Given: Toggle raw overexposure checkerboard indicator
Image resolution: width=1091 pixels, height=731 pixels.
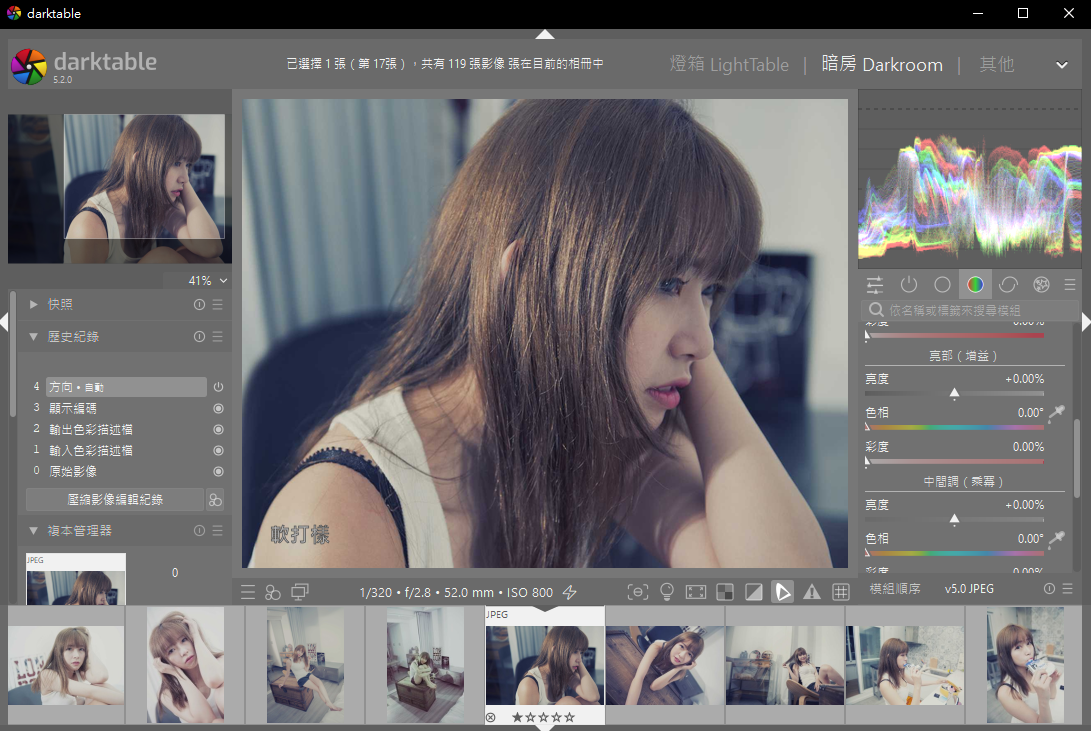Looking at the screenshot, I should click(725, 592).
